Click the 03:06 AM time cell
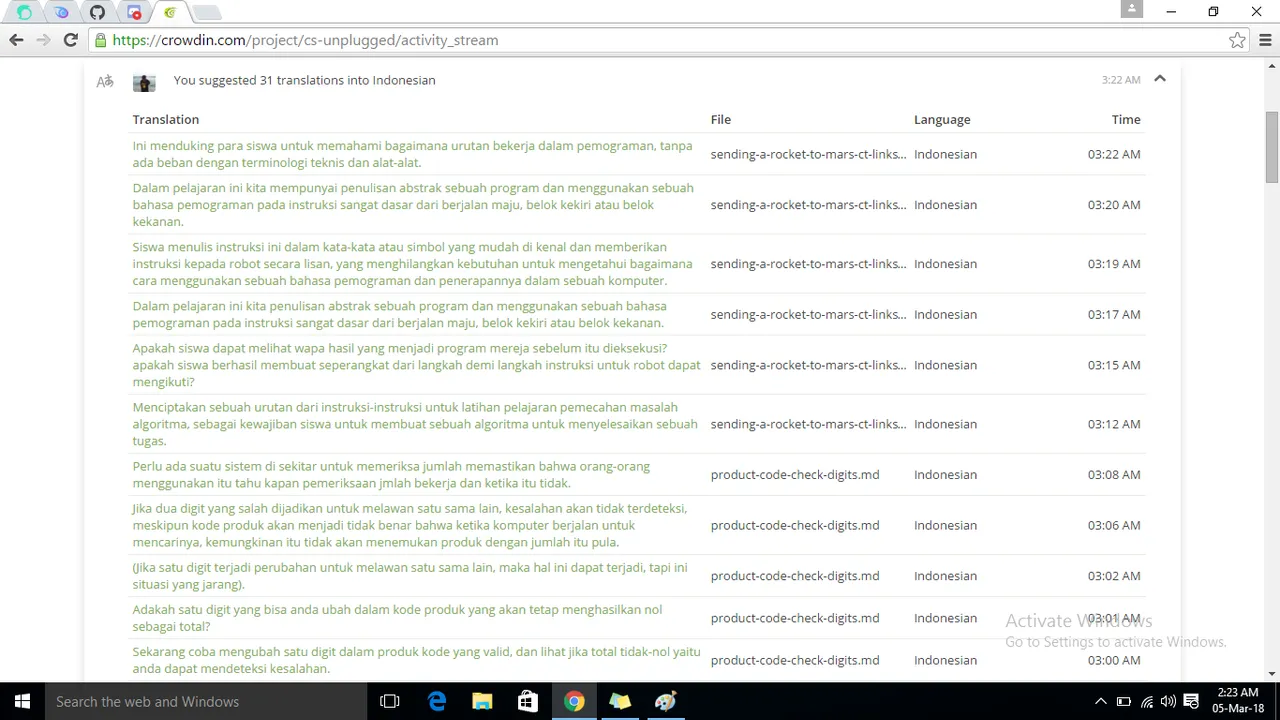The height and width of the screenshot is (720, 1280). click(1114, 525)
